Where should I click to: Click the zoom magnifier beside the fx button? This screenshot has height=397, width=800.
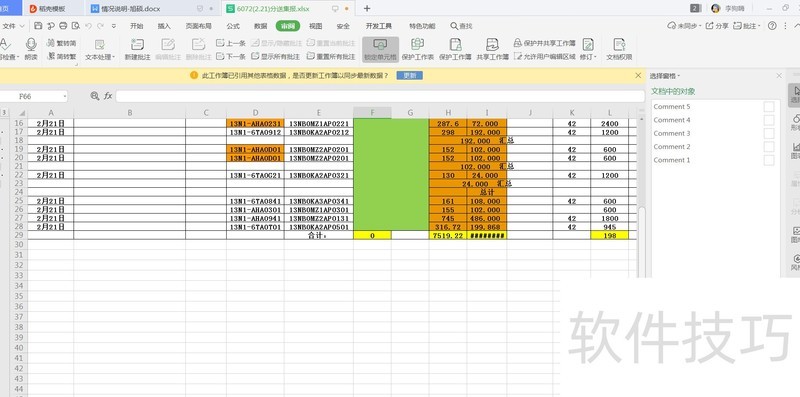pyautogui.click(x=94, y=95)
